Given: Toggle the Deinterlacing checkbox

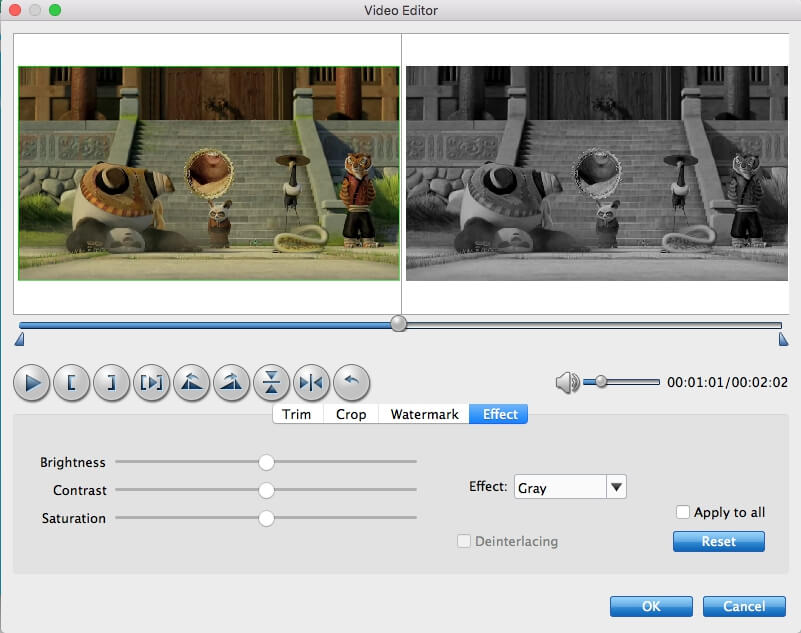Looking at the screenshot, I should coord(464,541).
